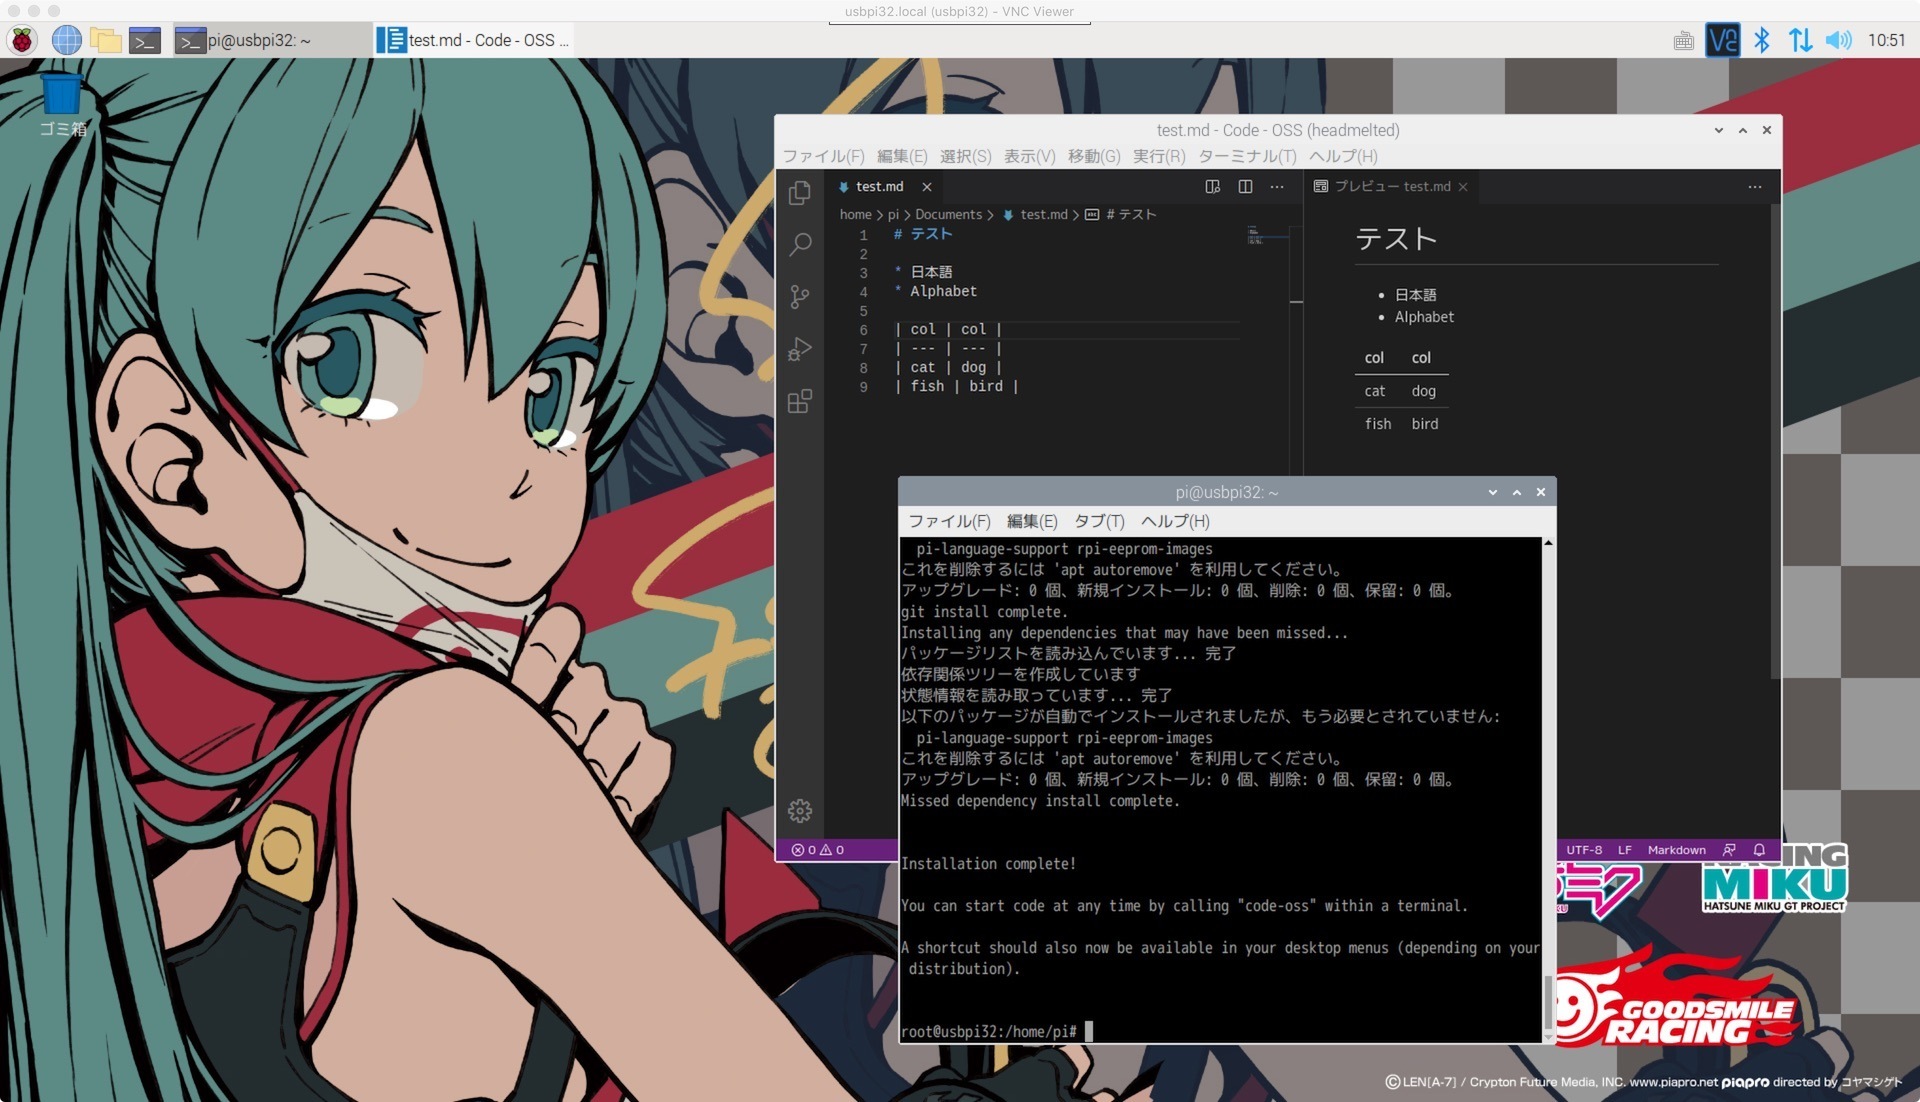Open the Raspberry Pi application menu

click(x=22, y=40)
